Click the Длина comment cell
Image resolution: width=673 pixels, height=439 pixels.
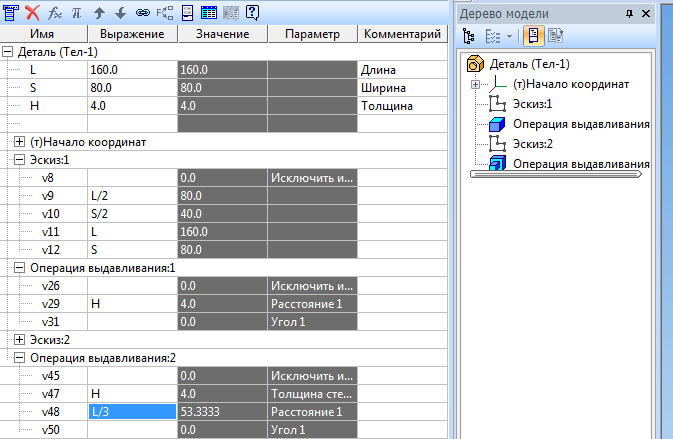[403, 70]
